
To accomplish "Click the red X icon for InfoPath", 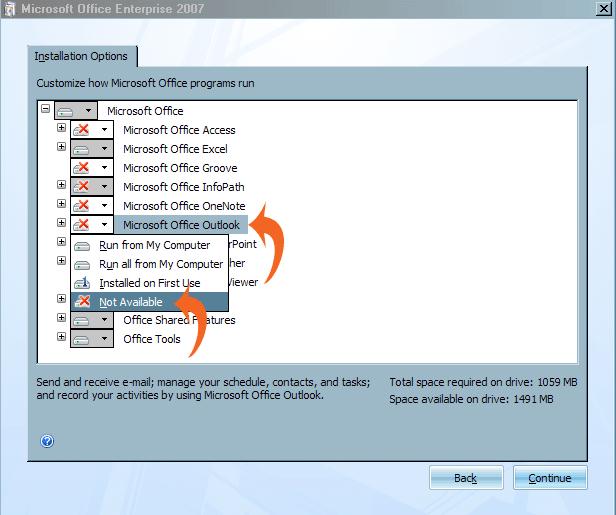I will coord(81,186).
